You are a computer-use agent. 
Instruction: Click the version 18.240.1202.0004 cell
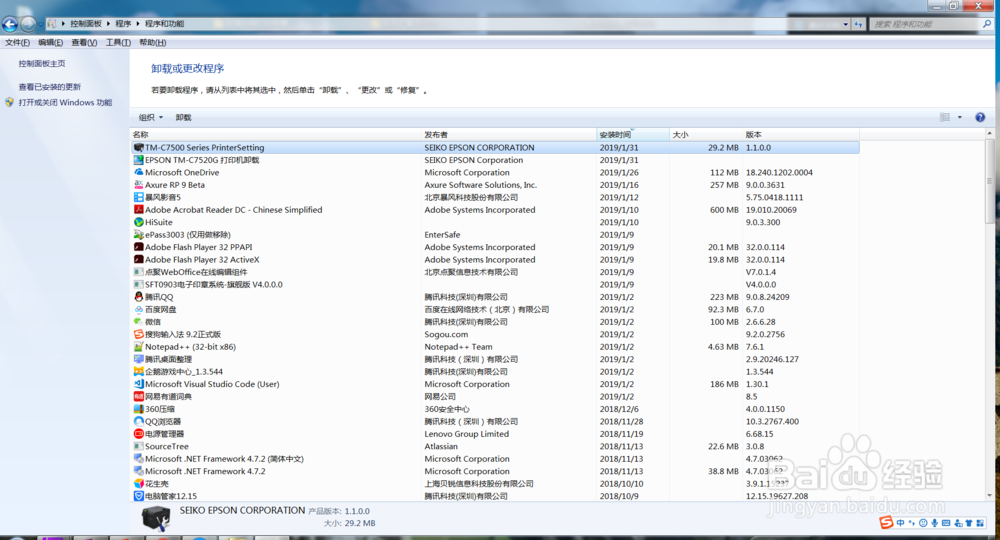coord(779,172)
